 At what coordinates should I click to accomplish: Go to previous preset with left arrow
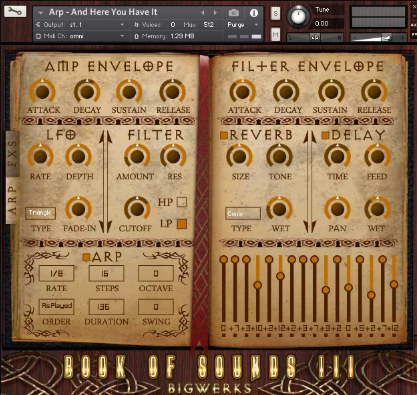point(203,13)
